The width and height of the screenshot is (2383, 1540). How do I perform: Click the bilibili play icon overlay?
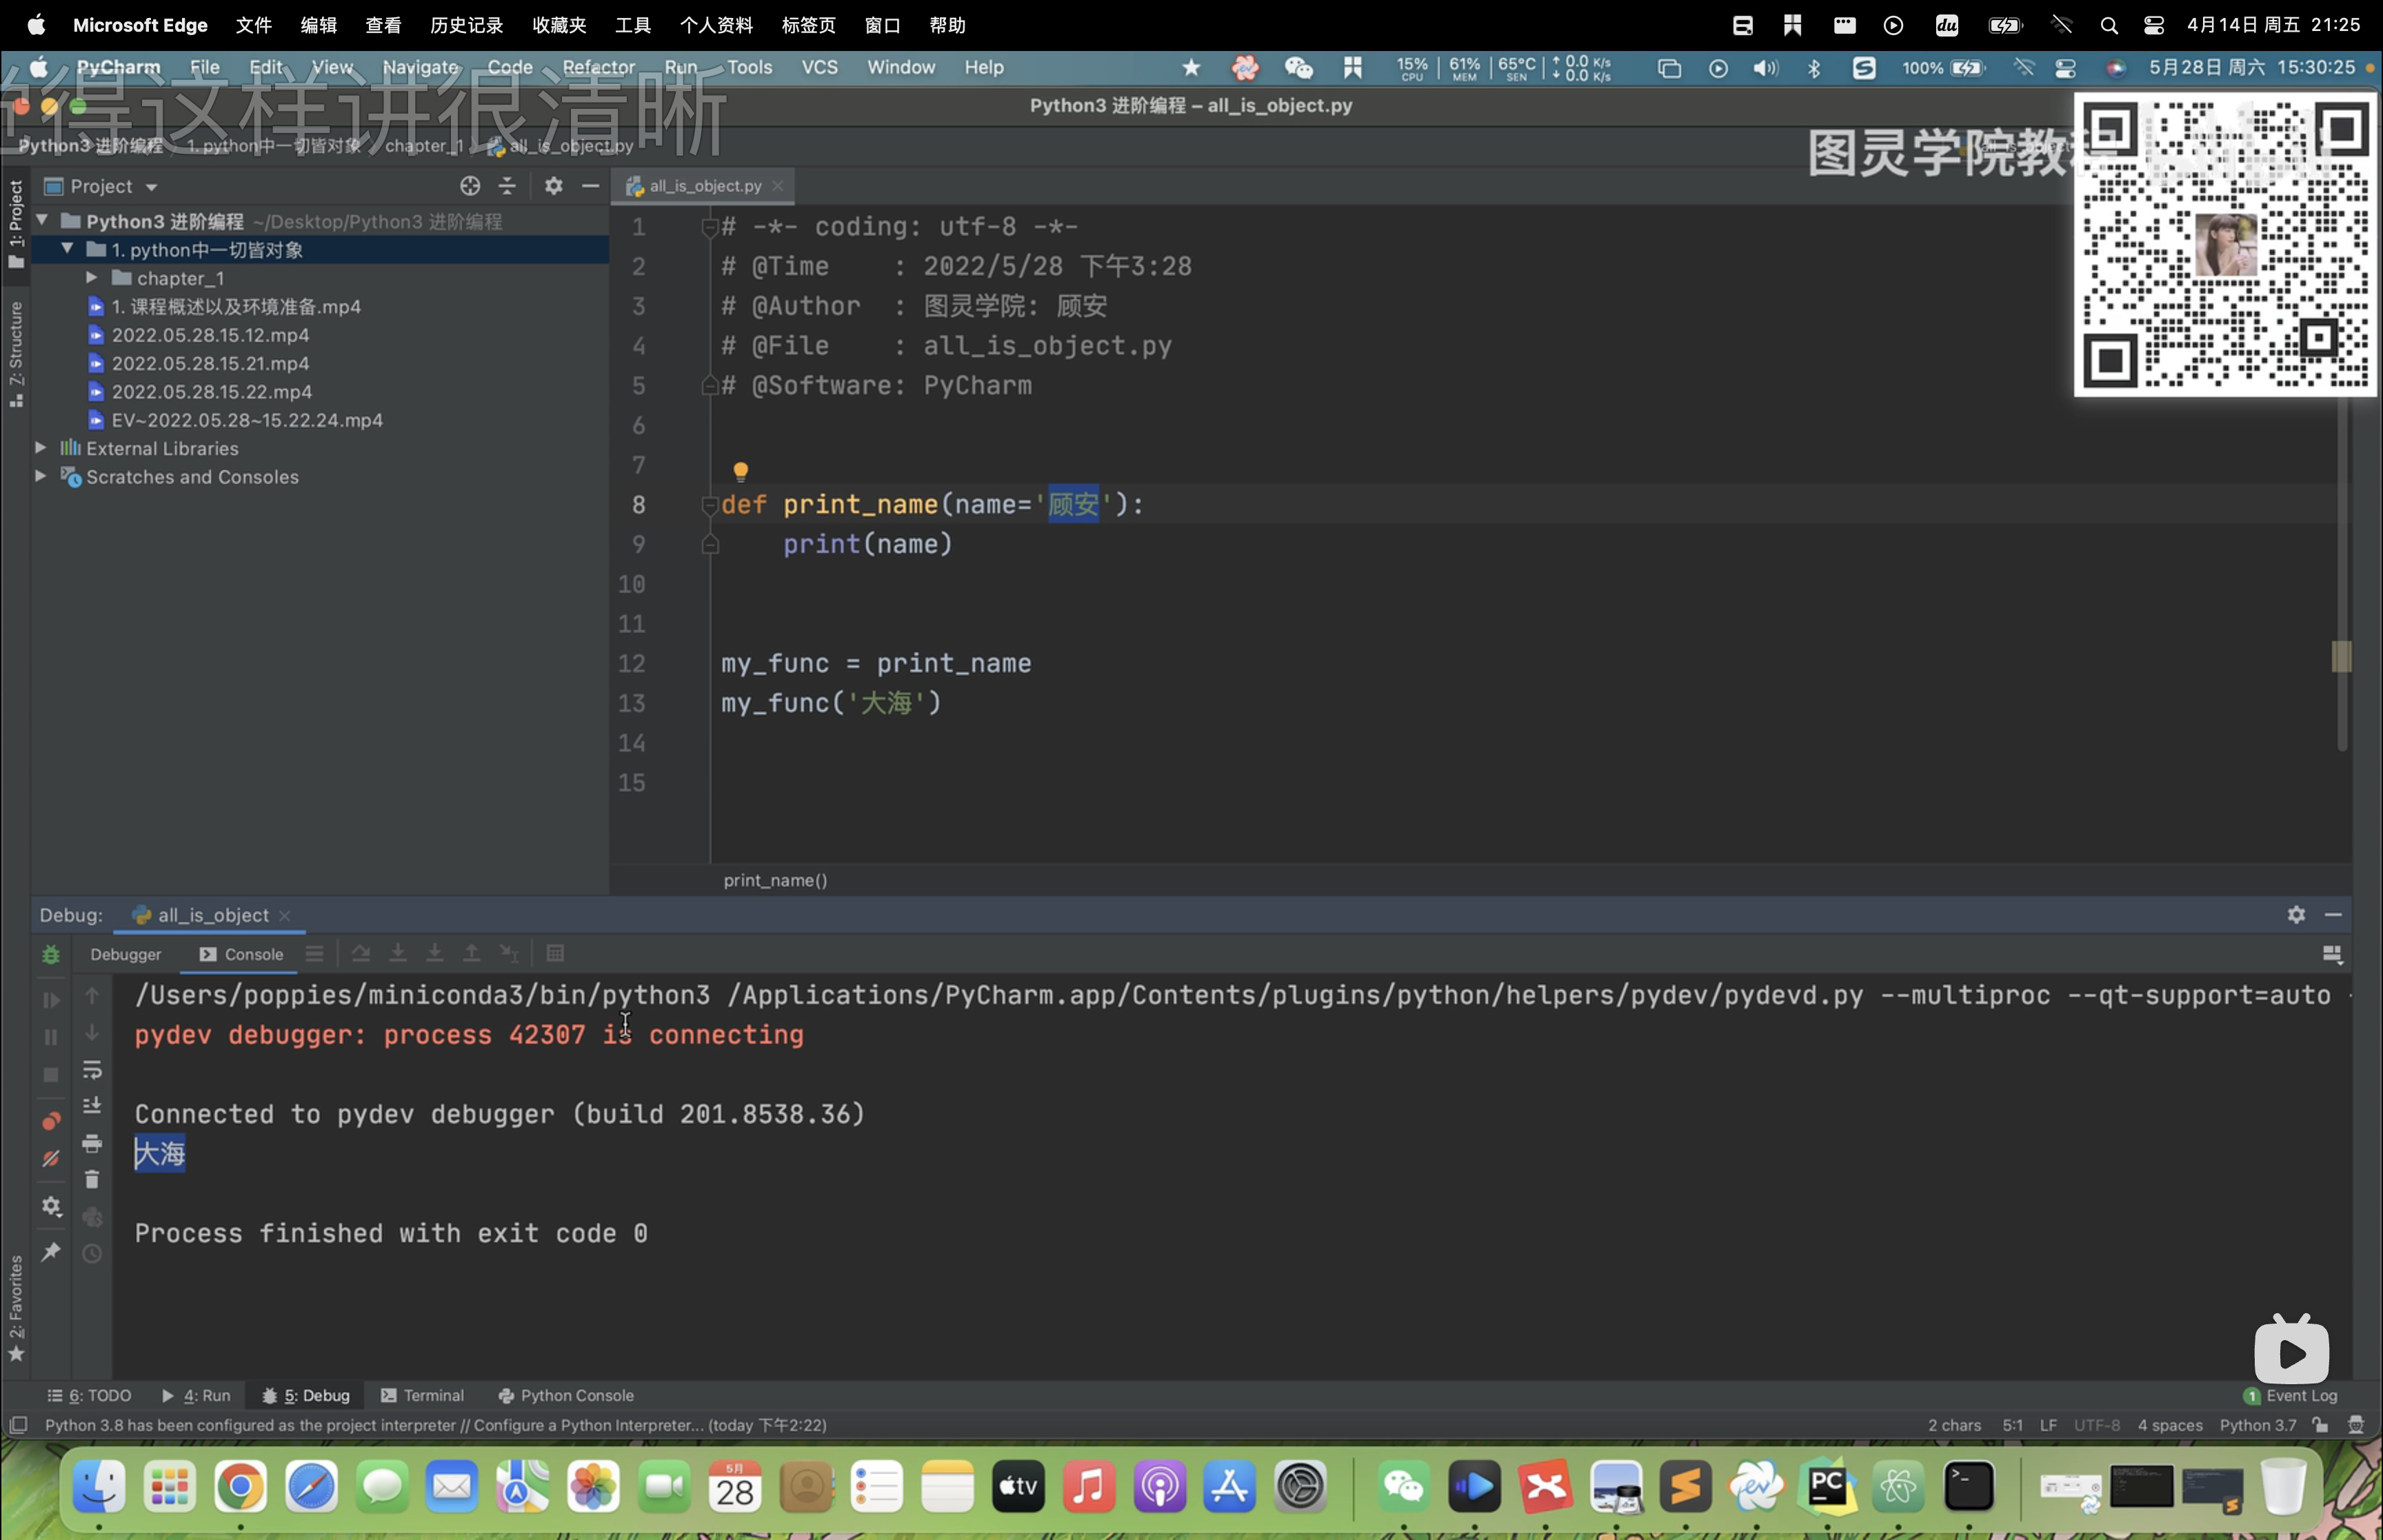point(2291,1350)
